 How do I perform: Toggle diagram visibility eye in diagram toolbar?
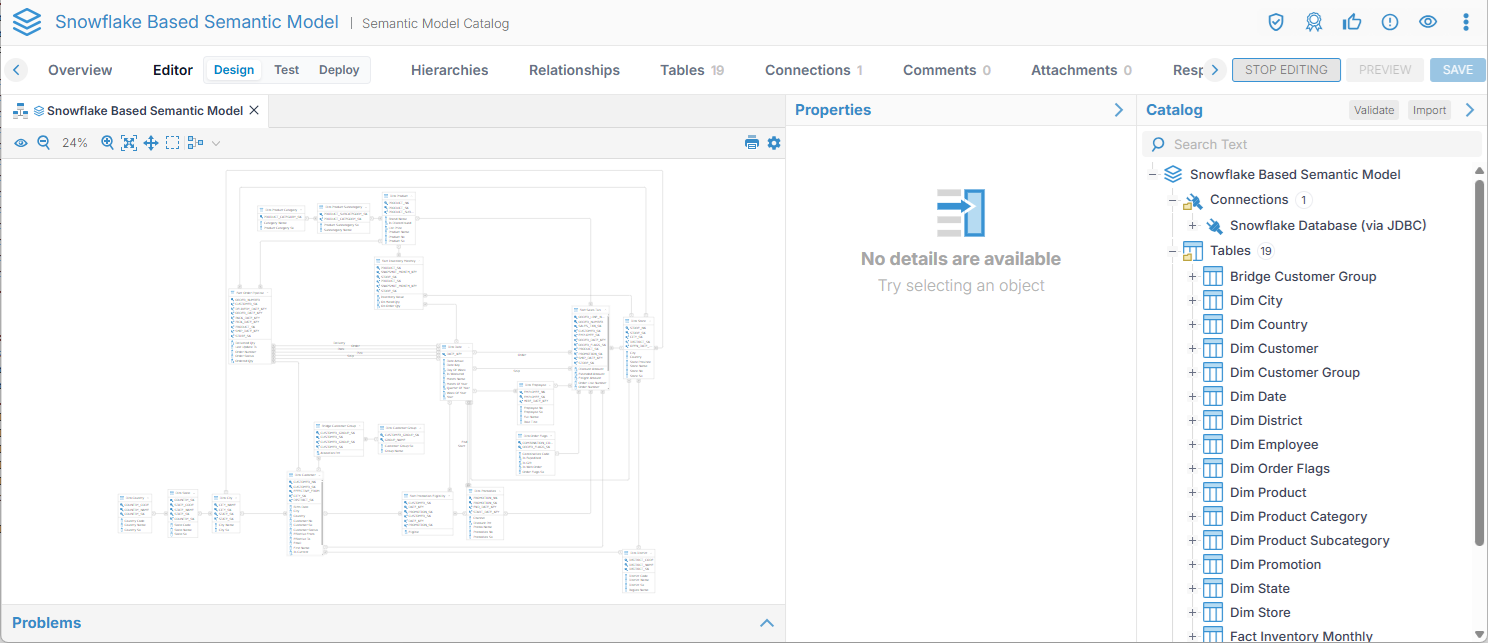click(21, 143)
